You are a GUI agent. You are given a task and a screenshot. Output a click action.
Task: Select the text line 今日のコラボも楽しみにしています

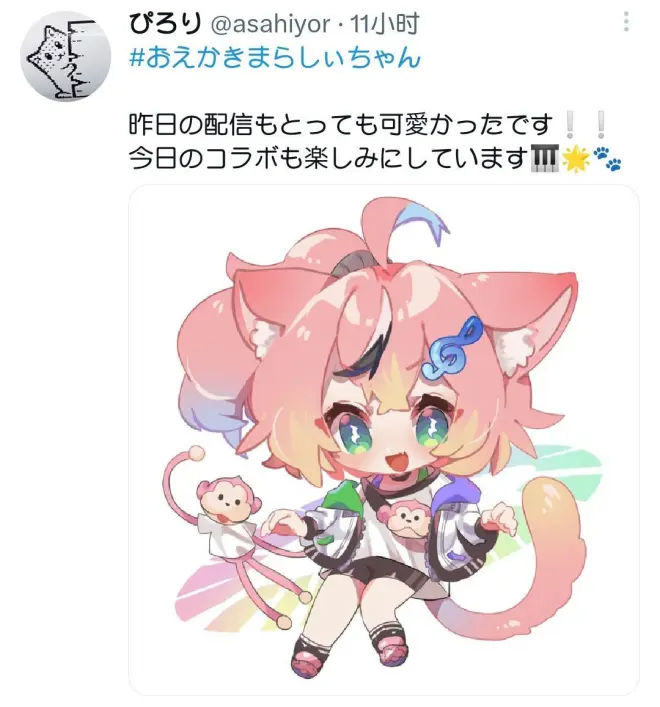point(329,158)
